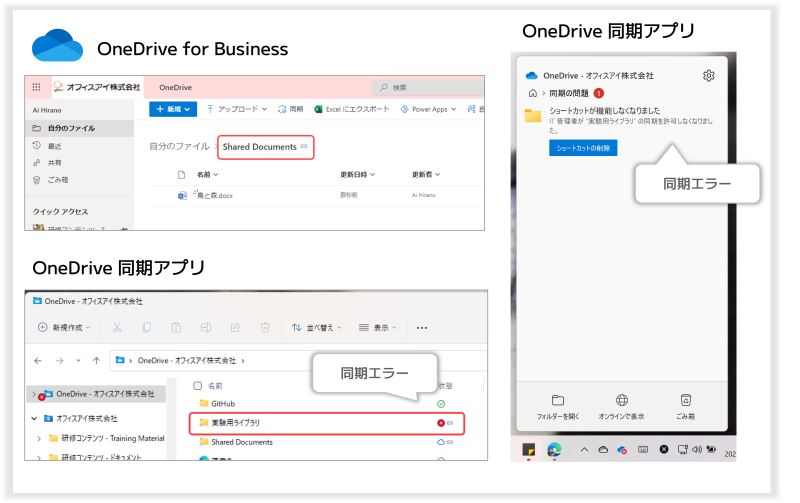
Task: Click フォルダーを開く in the sync panel
Action: [x=558, y=407]
